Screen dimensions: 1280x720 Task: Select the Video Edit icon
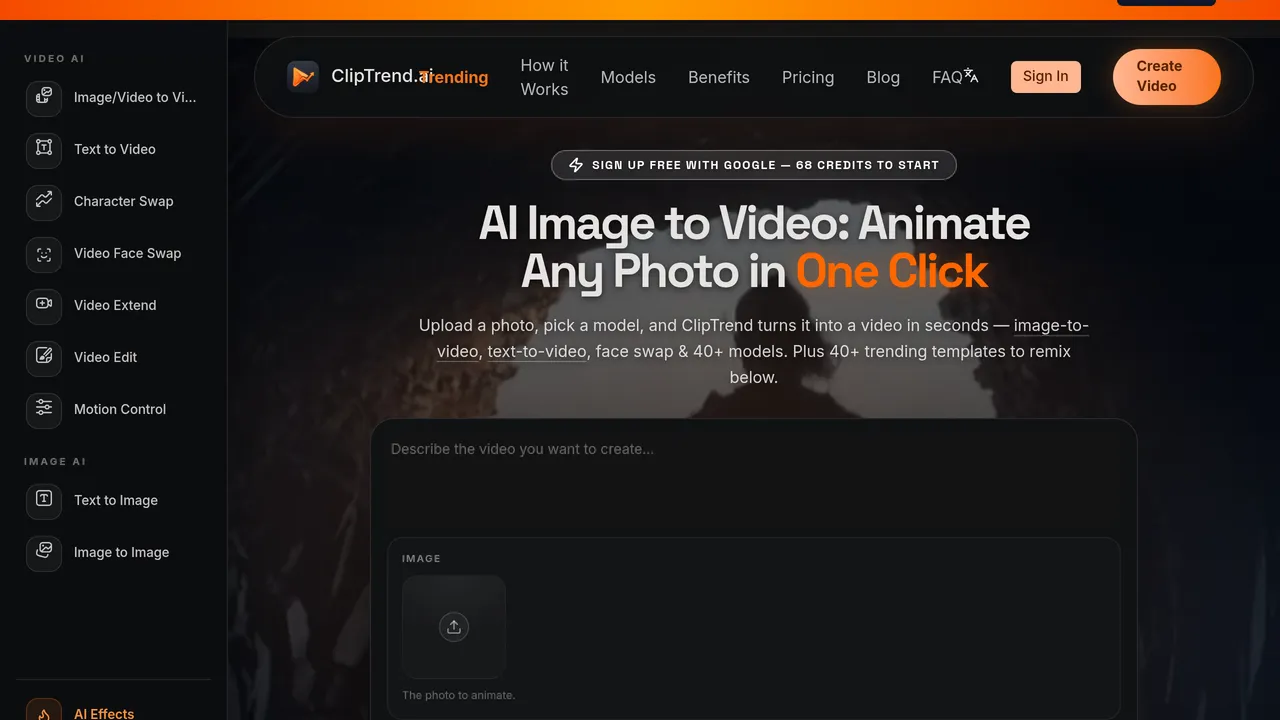(44, 357)
